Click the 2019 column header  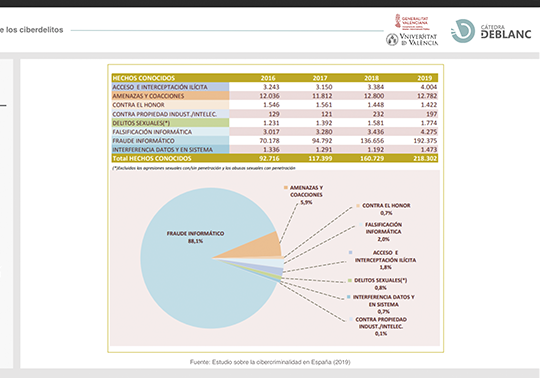[x=424, y=78]
